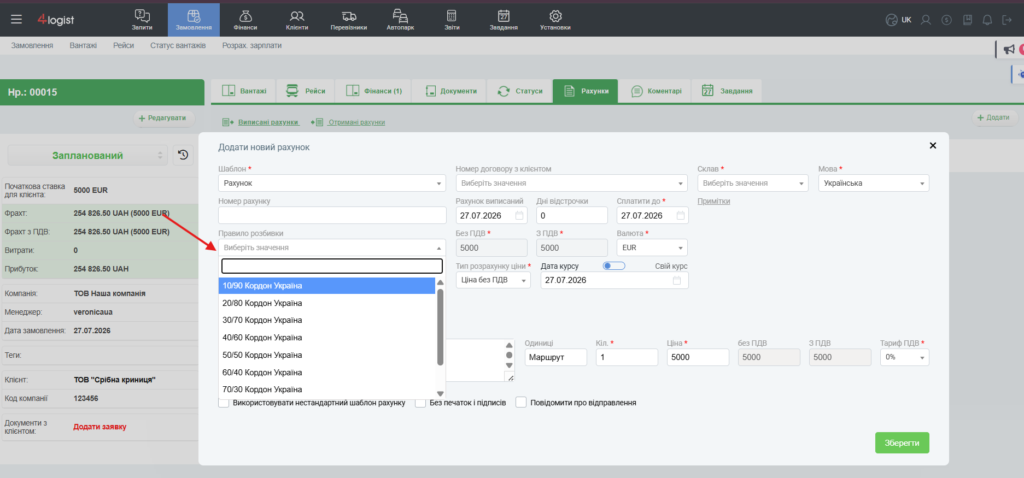The width and height of the screenshot is (1024, 478).
Task: Open the Виписані рахунки link
Action: (268, 122)
